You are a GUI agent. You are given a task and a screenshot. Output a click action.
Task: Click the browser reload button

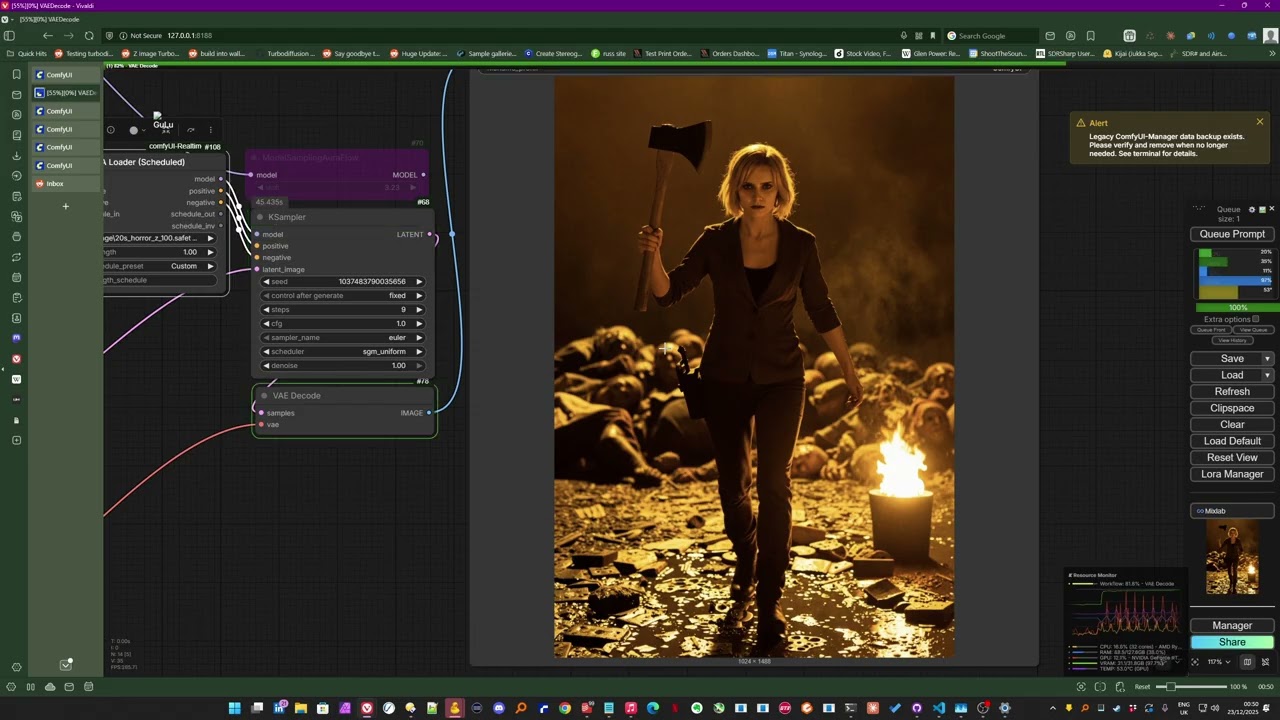(x=89, y=36)
